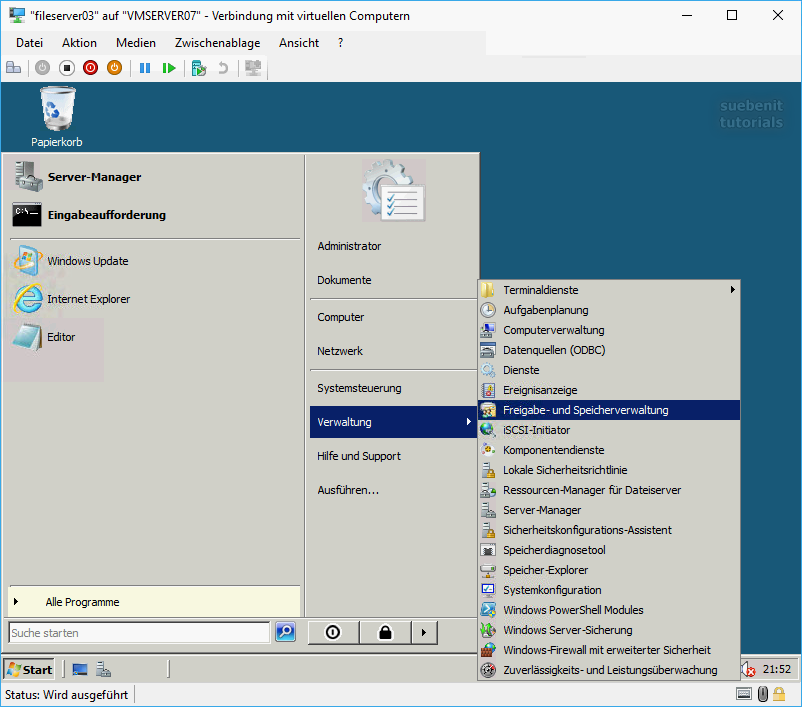This screenshot has width=802, height=707.
Task: Open iSCSI-Initiator
Action: tap(609, 430)
